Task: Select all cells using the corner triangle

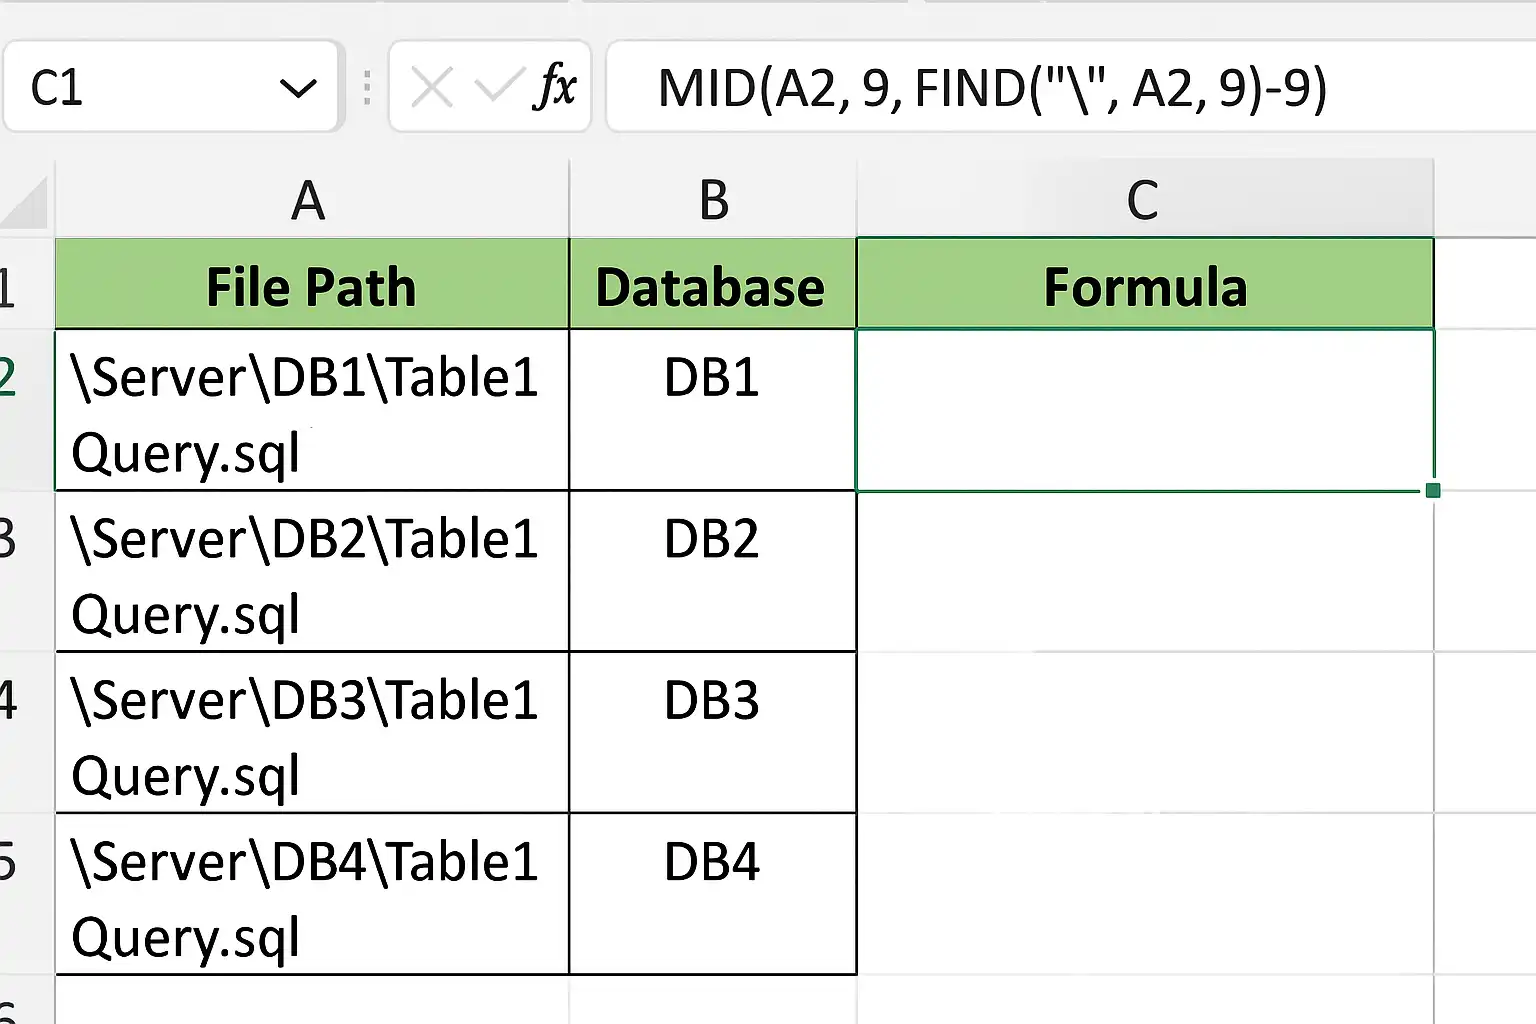Action: pos(26,201)
